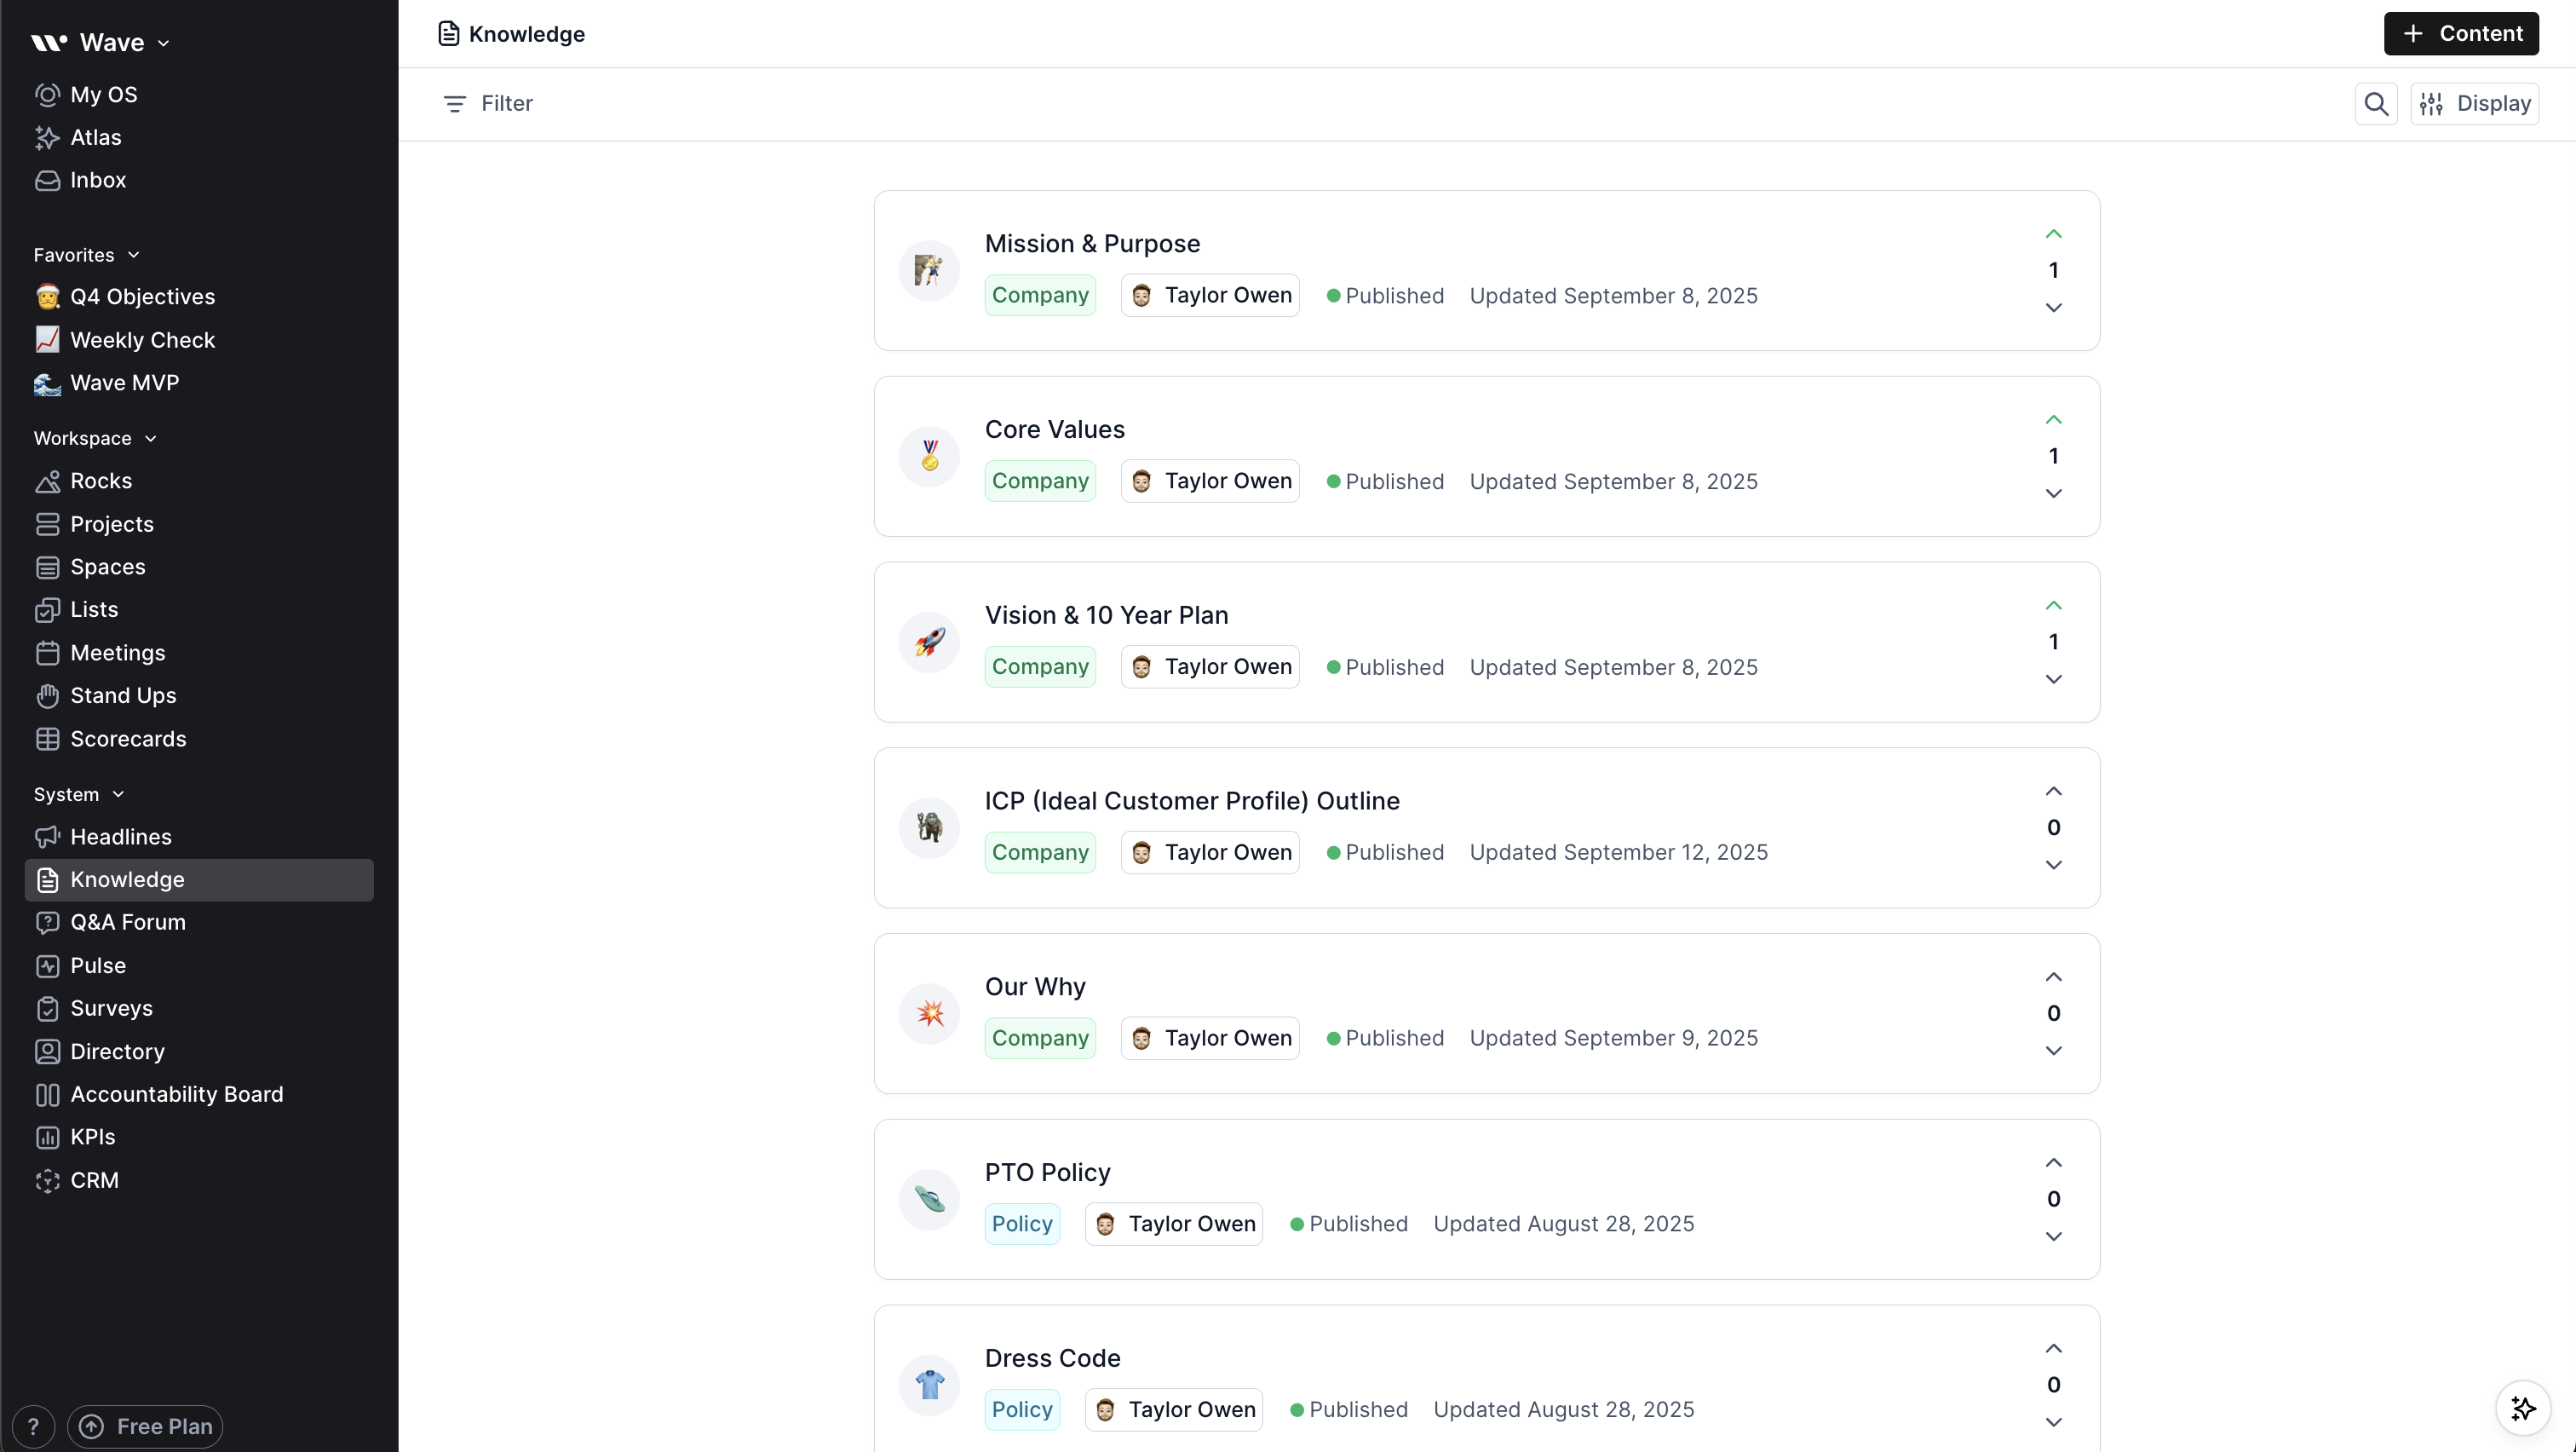Open the search tool
Viewport: 2576px width, 1452px height.
click(2376, 103)
